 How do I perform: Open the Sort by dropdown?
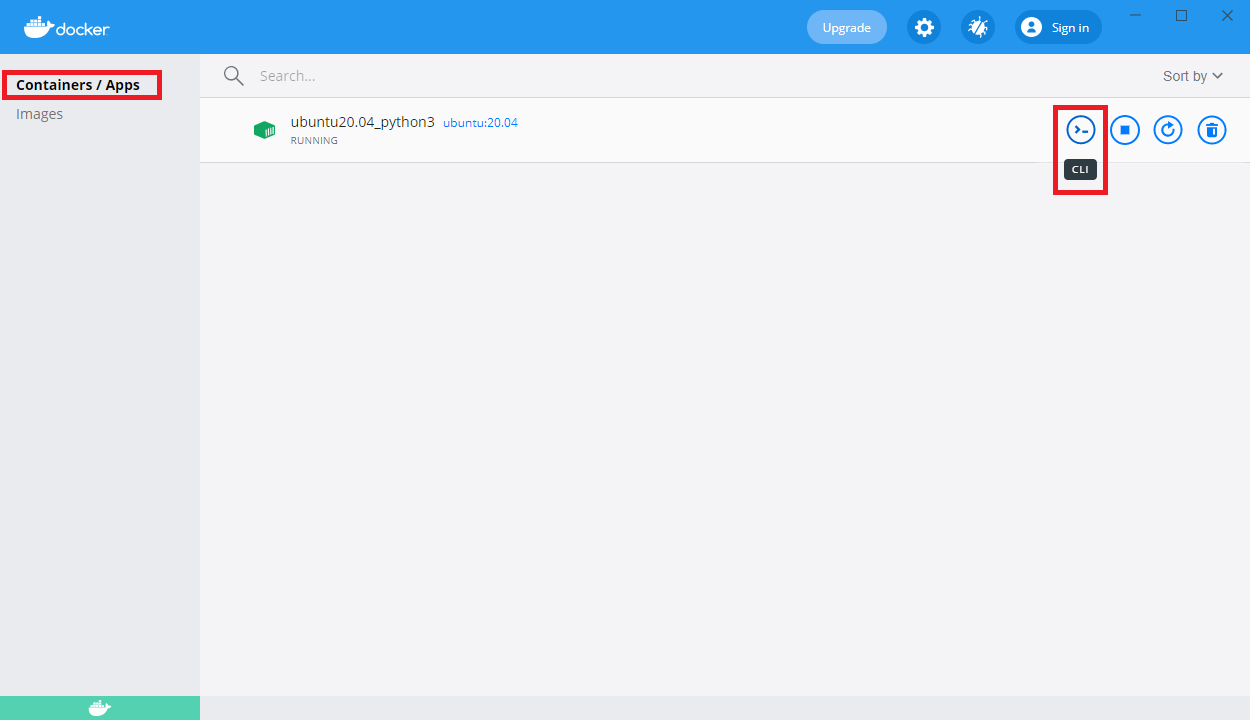click(1192, 75)
